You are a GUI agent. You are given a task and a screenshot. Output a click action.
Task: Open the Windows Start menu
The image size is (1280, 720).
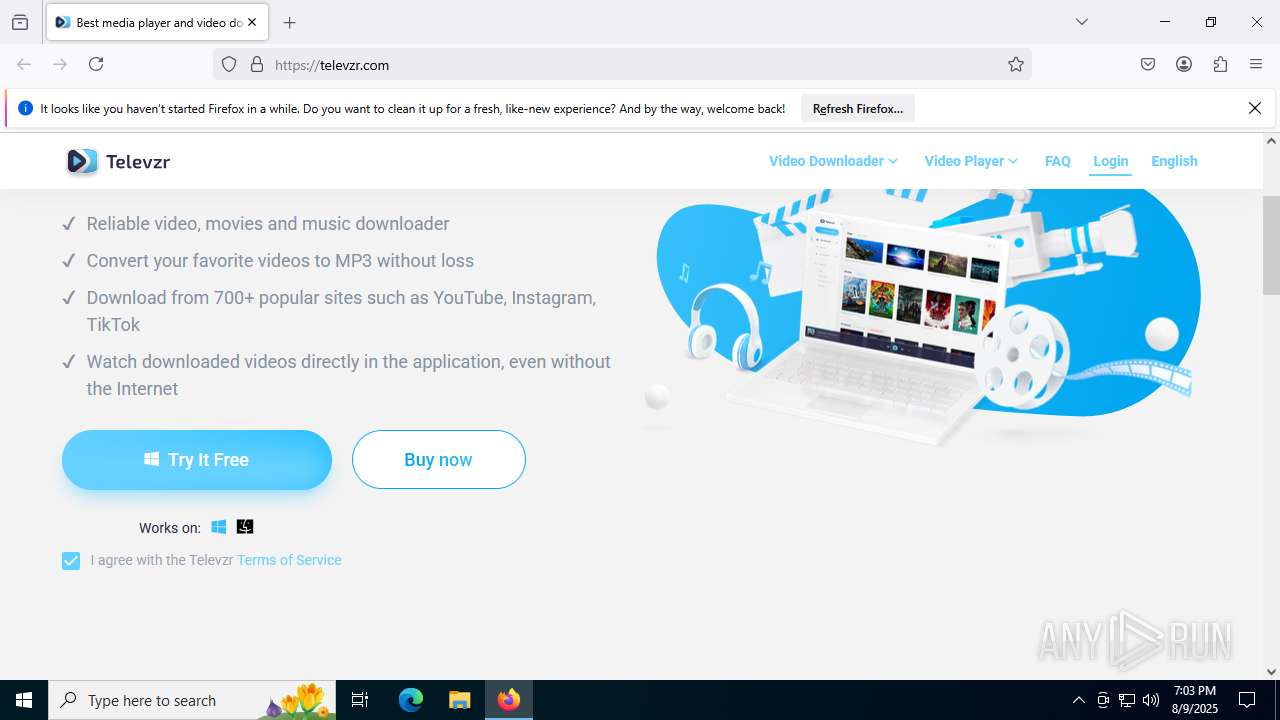[x=24, y=700]
